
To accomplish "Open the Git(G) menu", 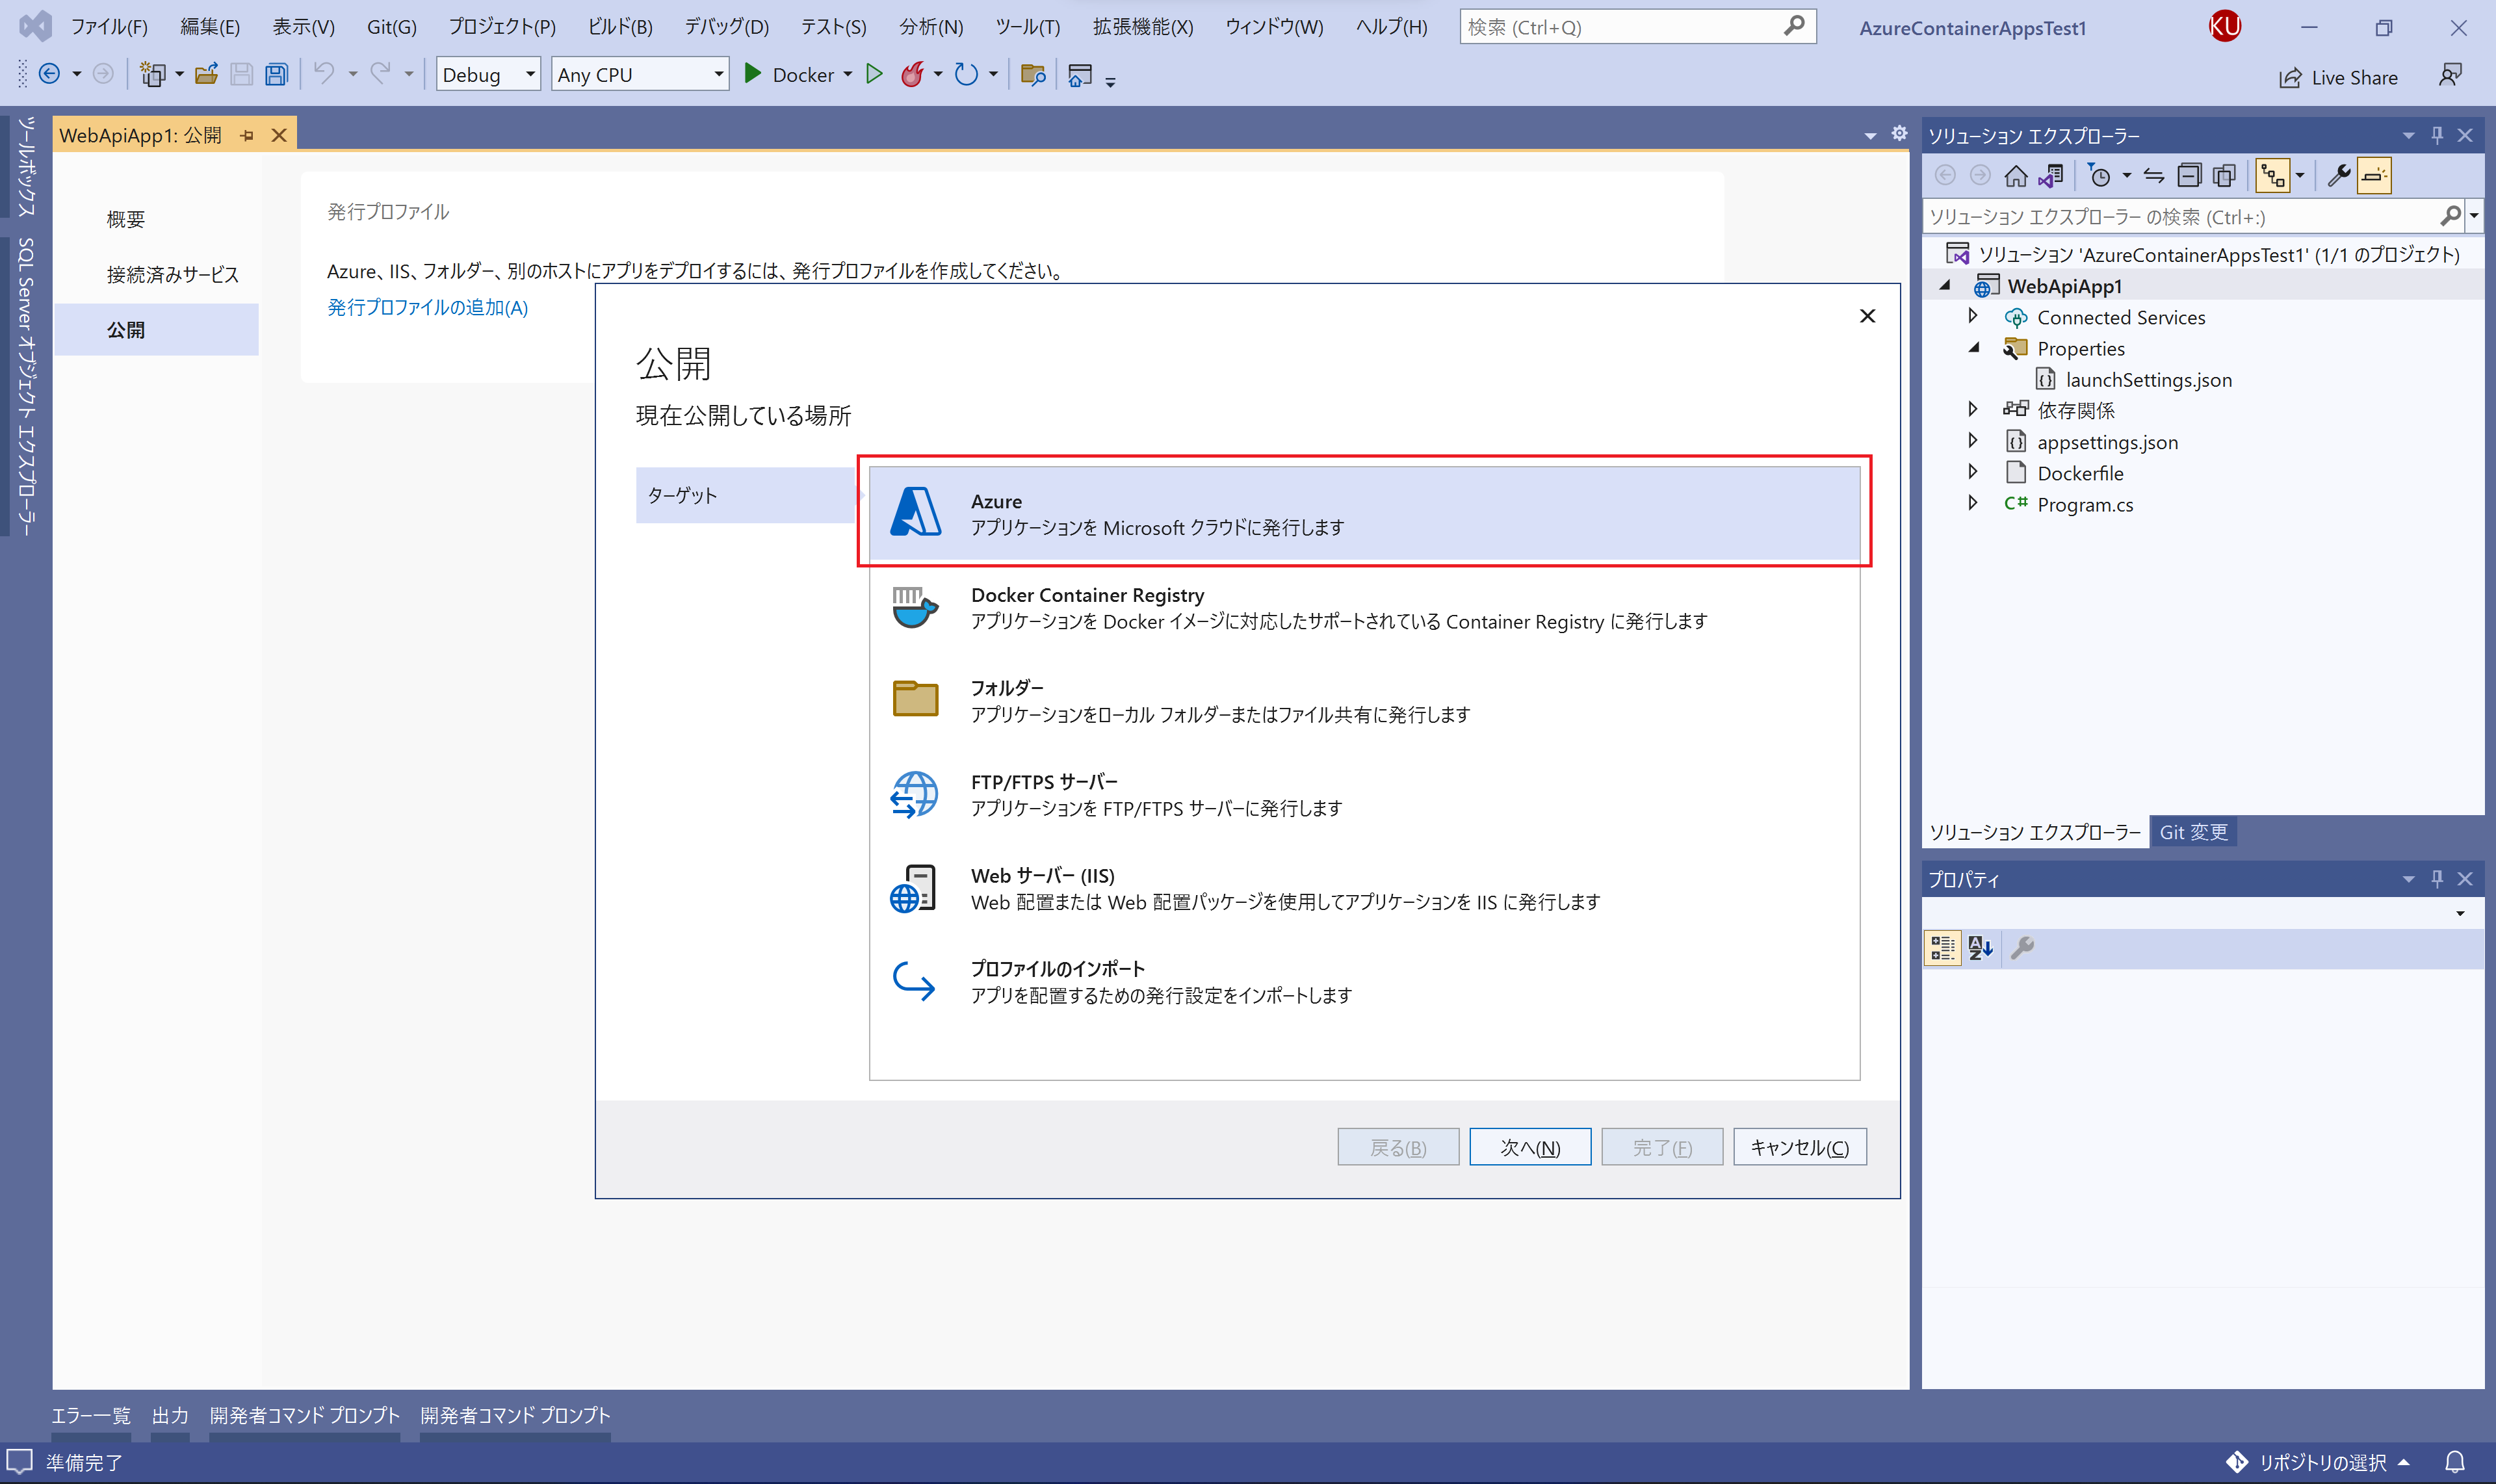I will (391, 27).
